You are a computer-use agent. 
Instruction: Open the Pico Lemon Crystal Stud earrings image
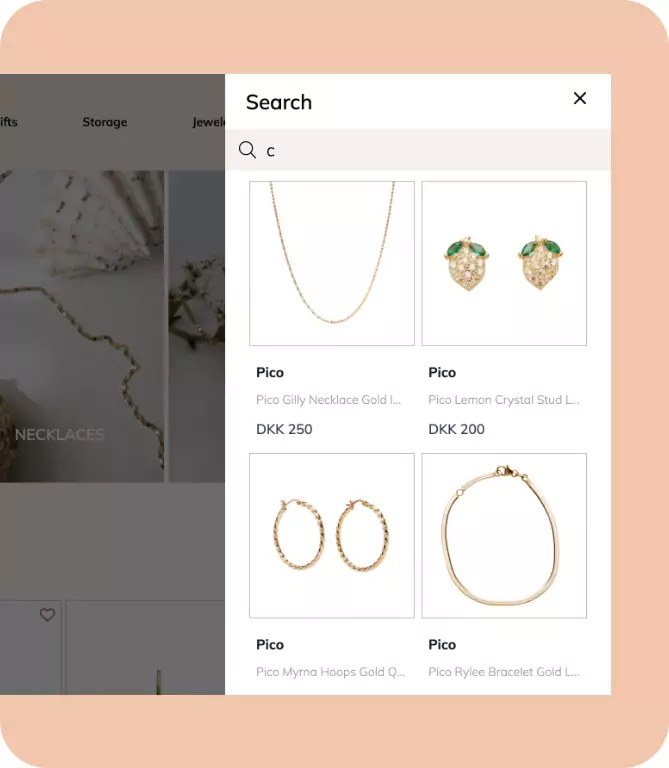[x=504, y=264]
